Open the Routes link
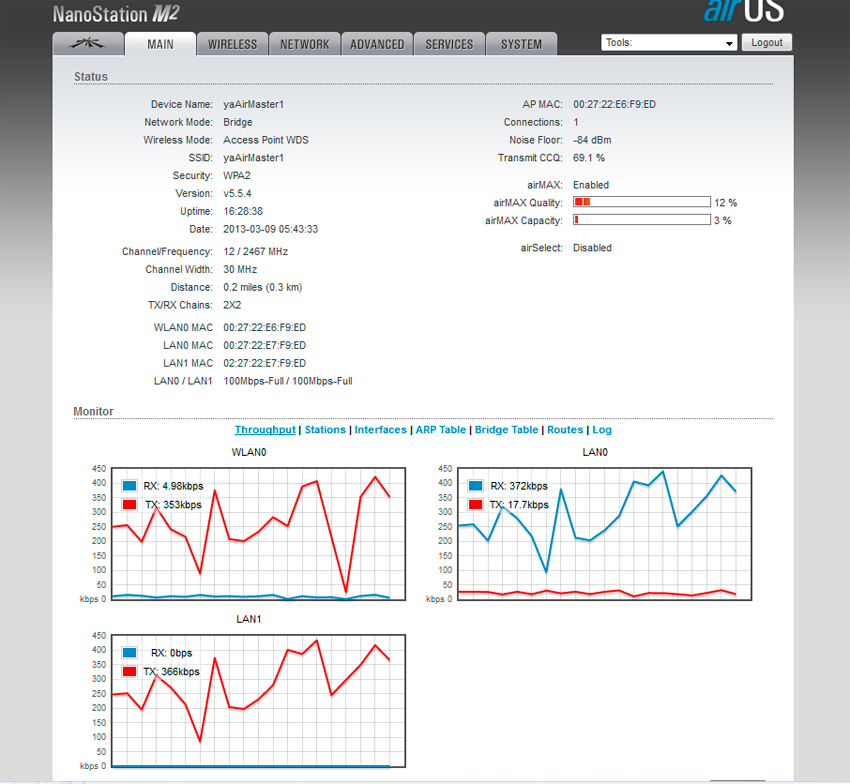The height and width of the screenshot is (784, 850). (x=565, y=429)
